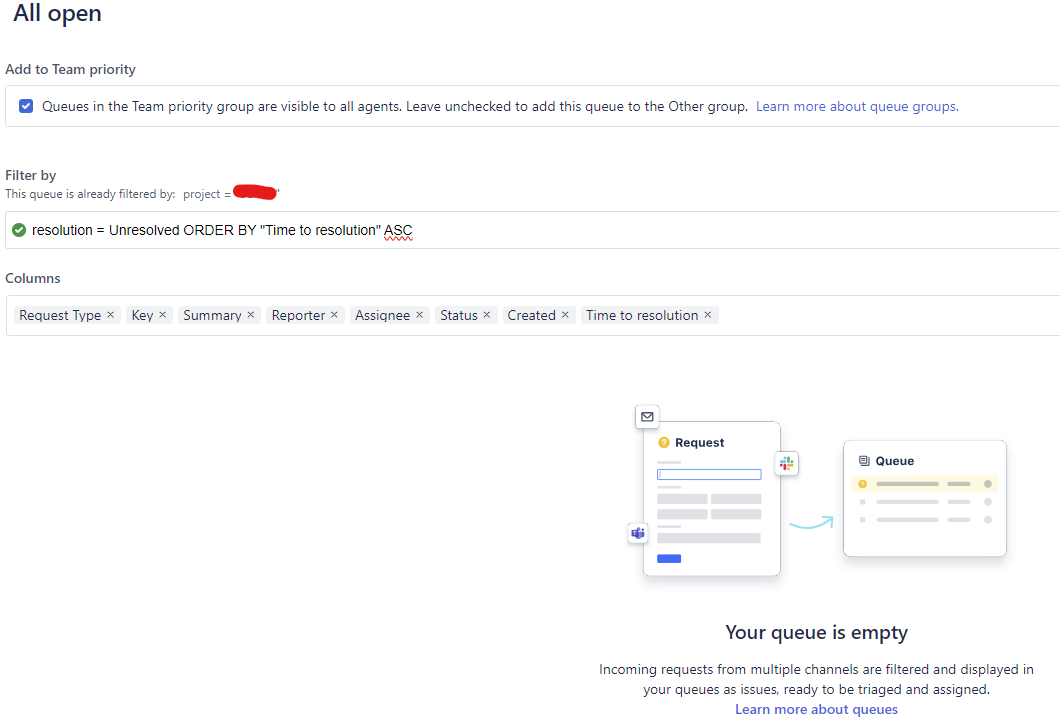
Task: Remove the Reporter column
Action: [x=334, y=315]
